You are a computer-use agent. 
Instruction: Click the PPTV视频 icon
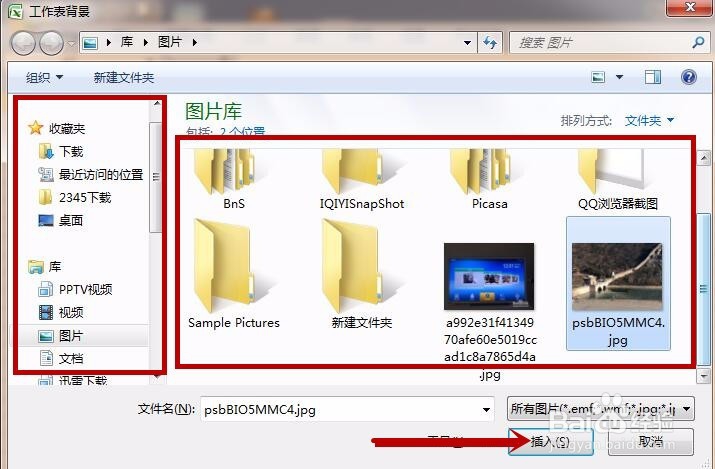pyautogui.click(x=46, y=289)
